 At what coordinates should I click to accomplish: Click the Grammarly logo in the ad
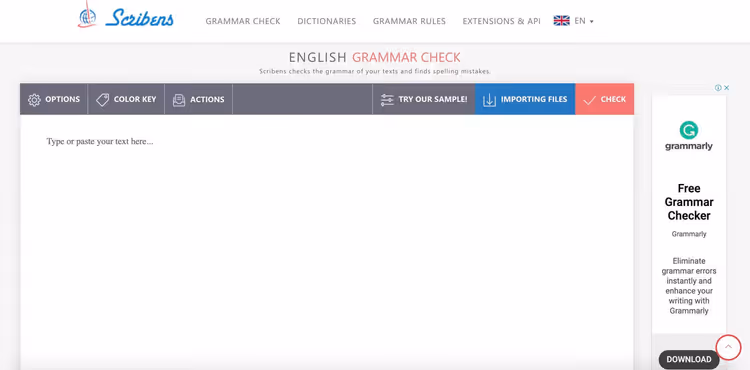689,136
